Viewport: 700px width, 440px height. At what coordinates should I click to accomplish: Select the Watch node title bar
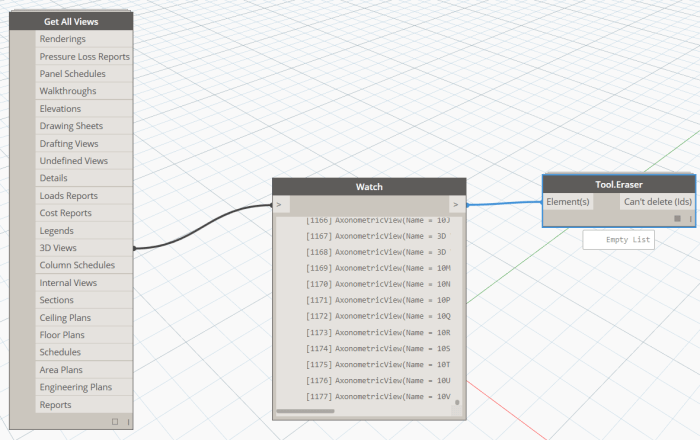[x=369, y=187]
